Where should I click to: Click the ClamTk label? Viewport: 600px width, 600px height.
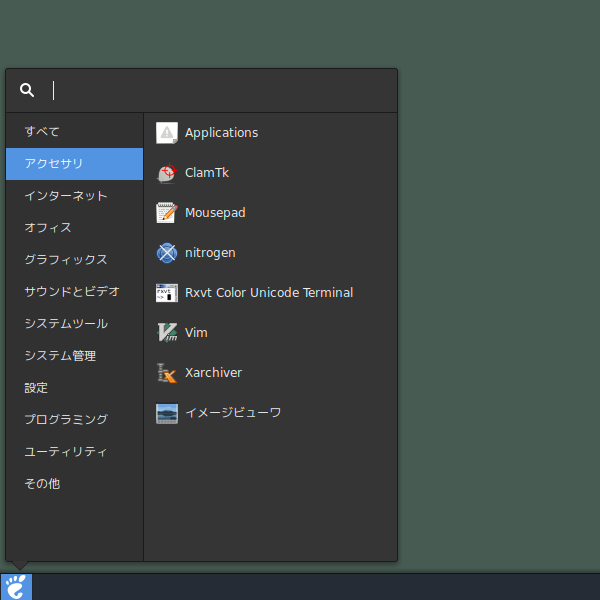[x=207, y=173]
